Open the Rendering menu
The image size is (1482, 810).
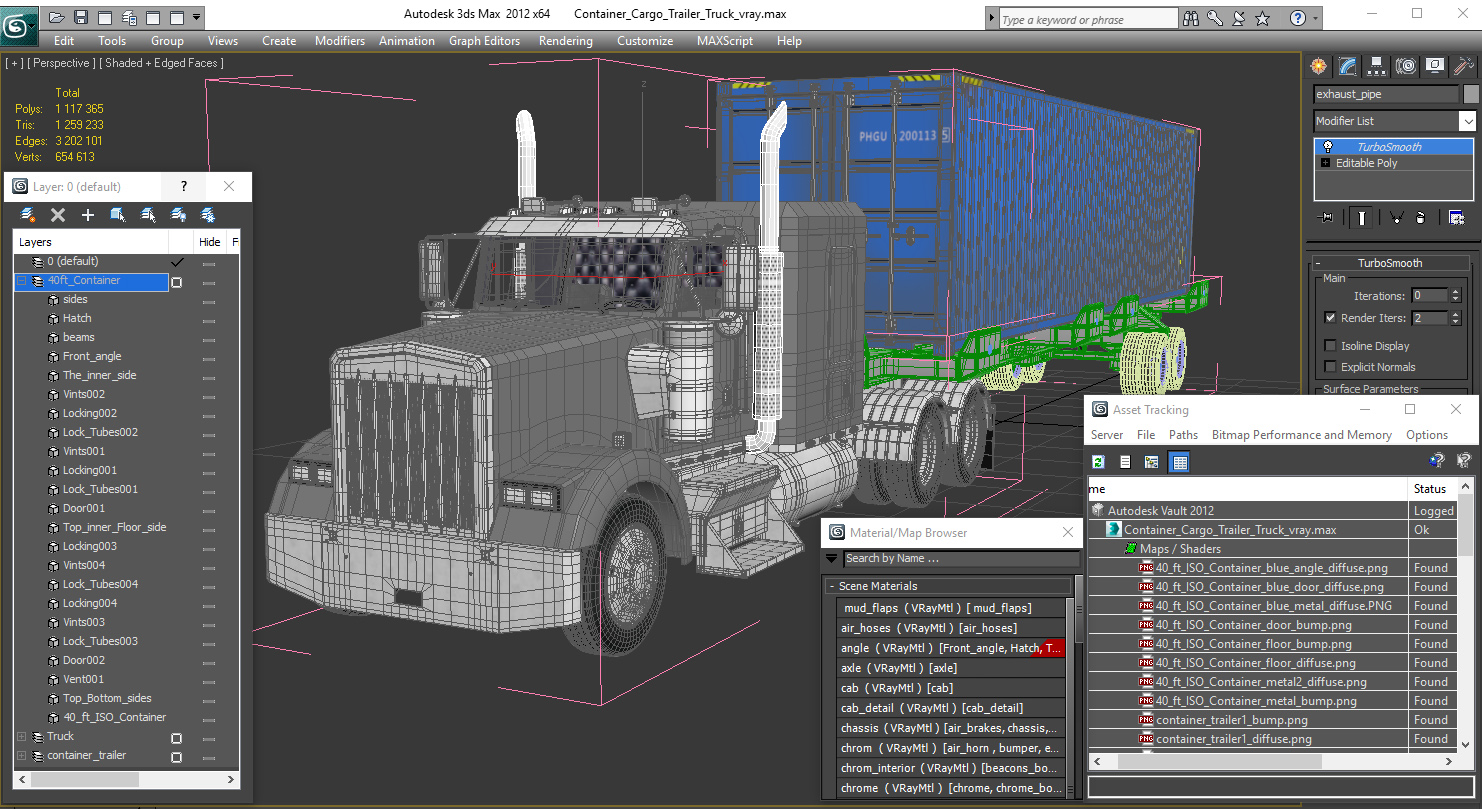565,41
